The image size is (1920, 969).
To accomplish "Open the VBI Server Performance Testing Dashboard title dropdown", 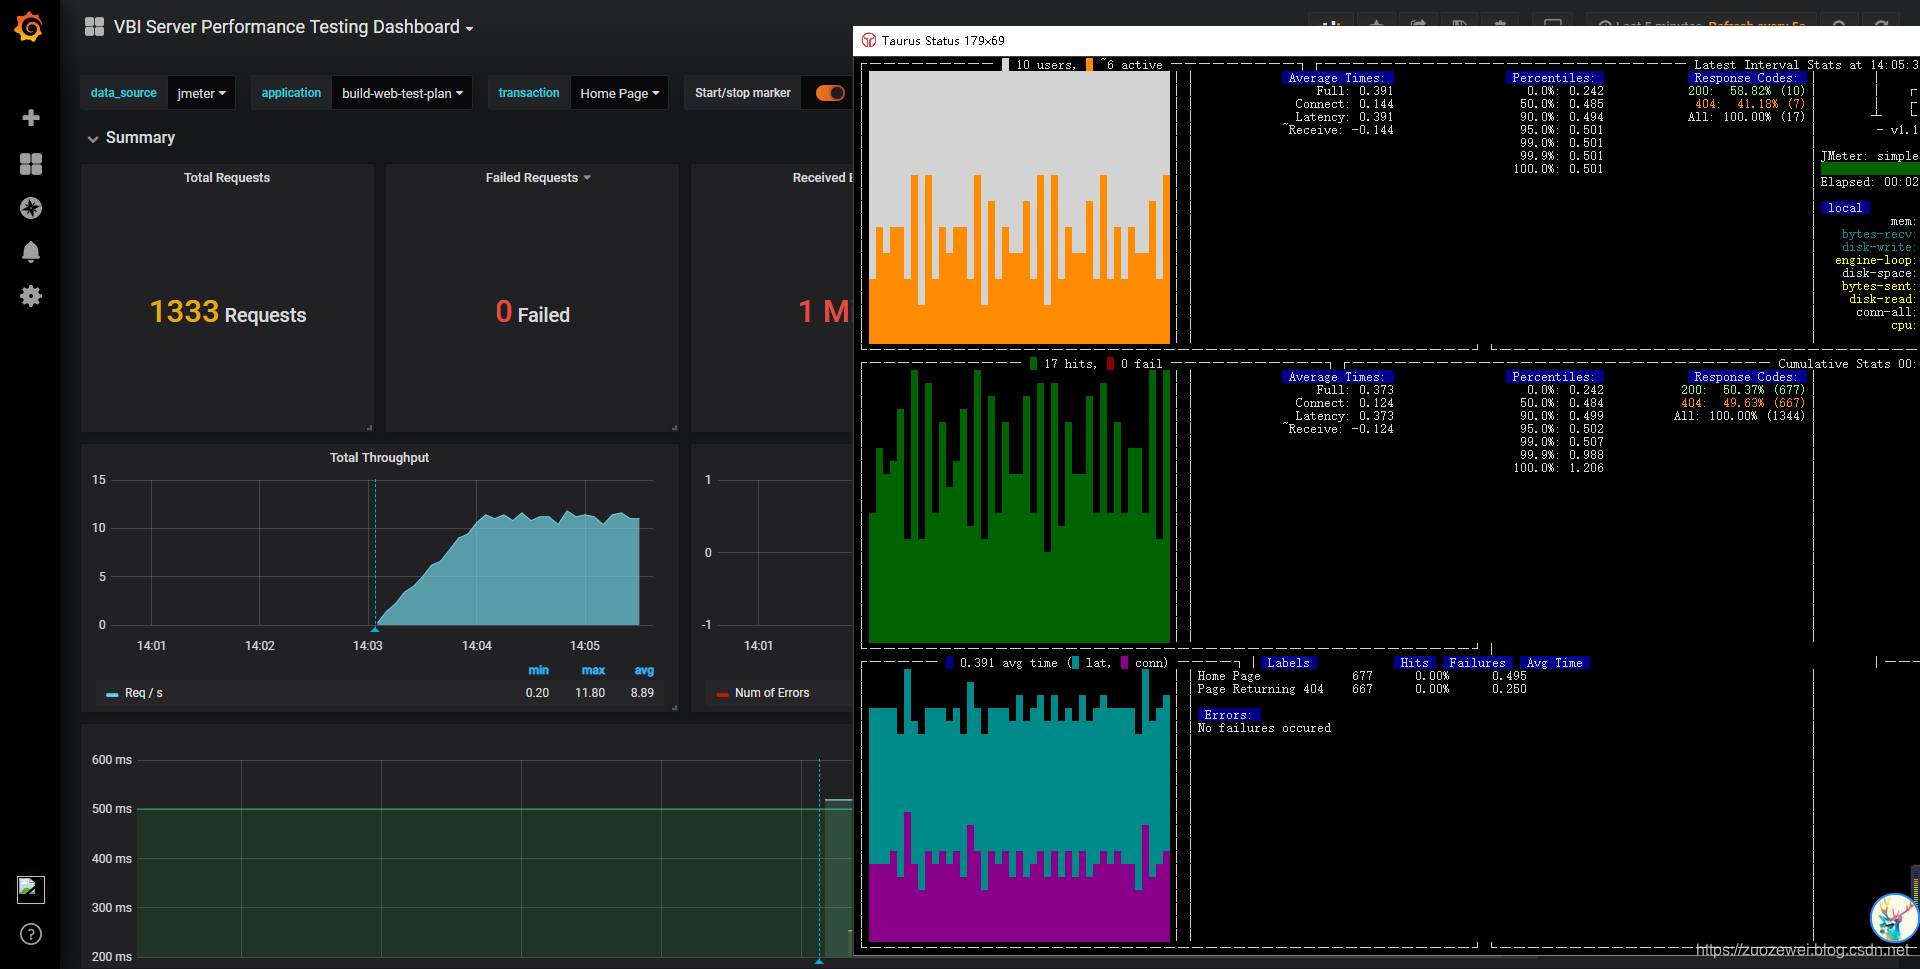I will [293, 27].
